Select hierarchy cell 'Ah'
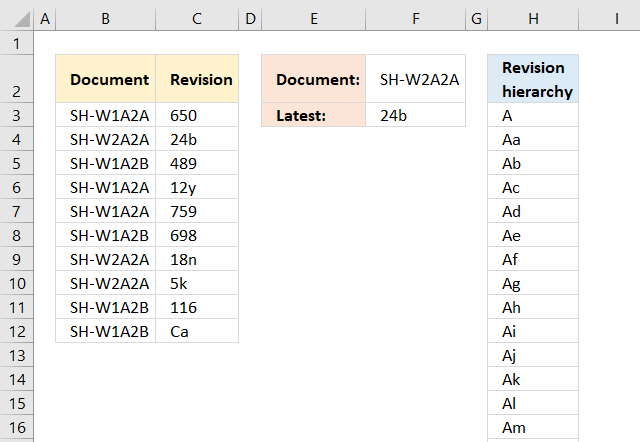The width and height of the screenshot is (640, 442). [533, 307]
